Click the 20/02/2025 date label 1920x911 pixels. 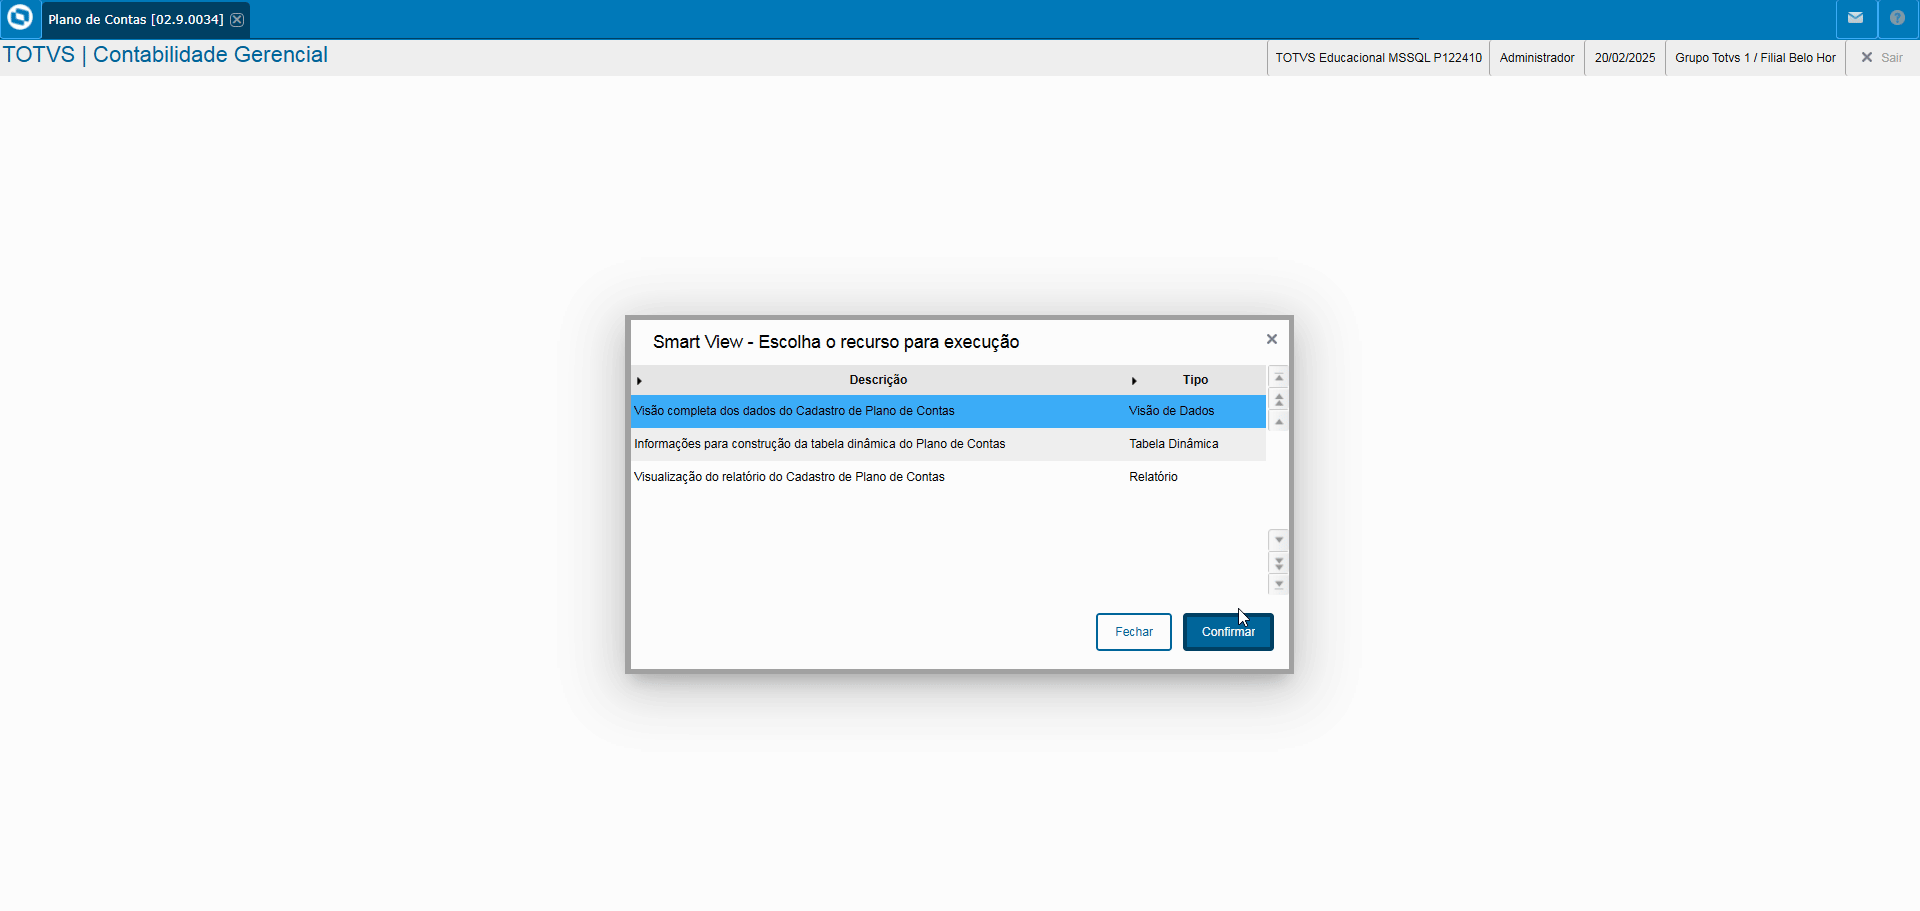1625,58
